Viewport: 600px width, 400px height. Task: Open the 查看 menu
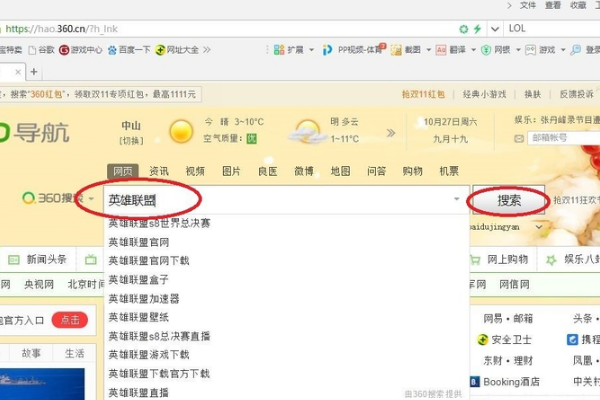553,5
